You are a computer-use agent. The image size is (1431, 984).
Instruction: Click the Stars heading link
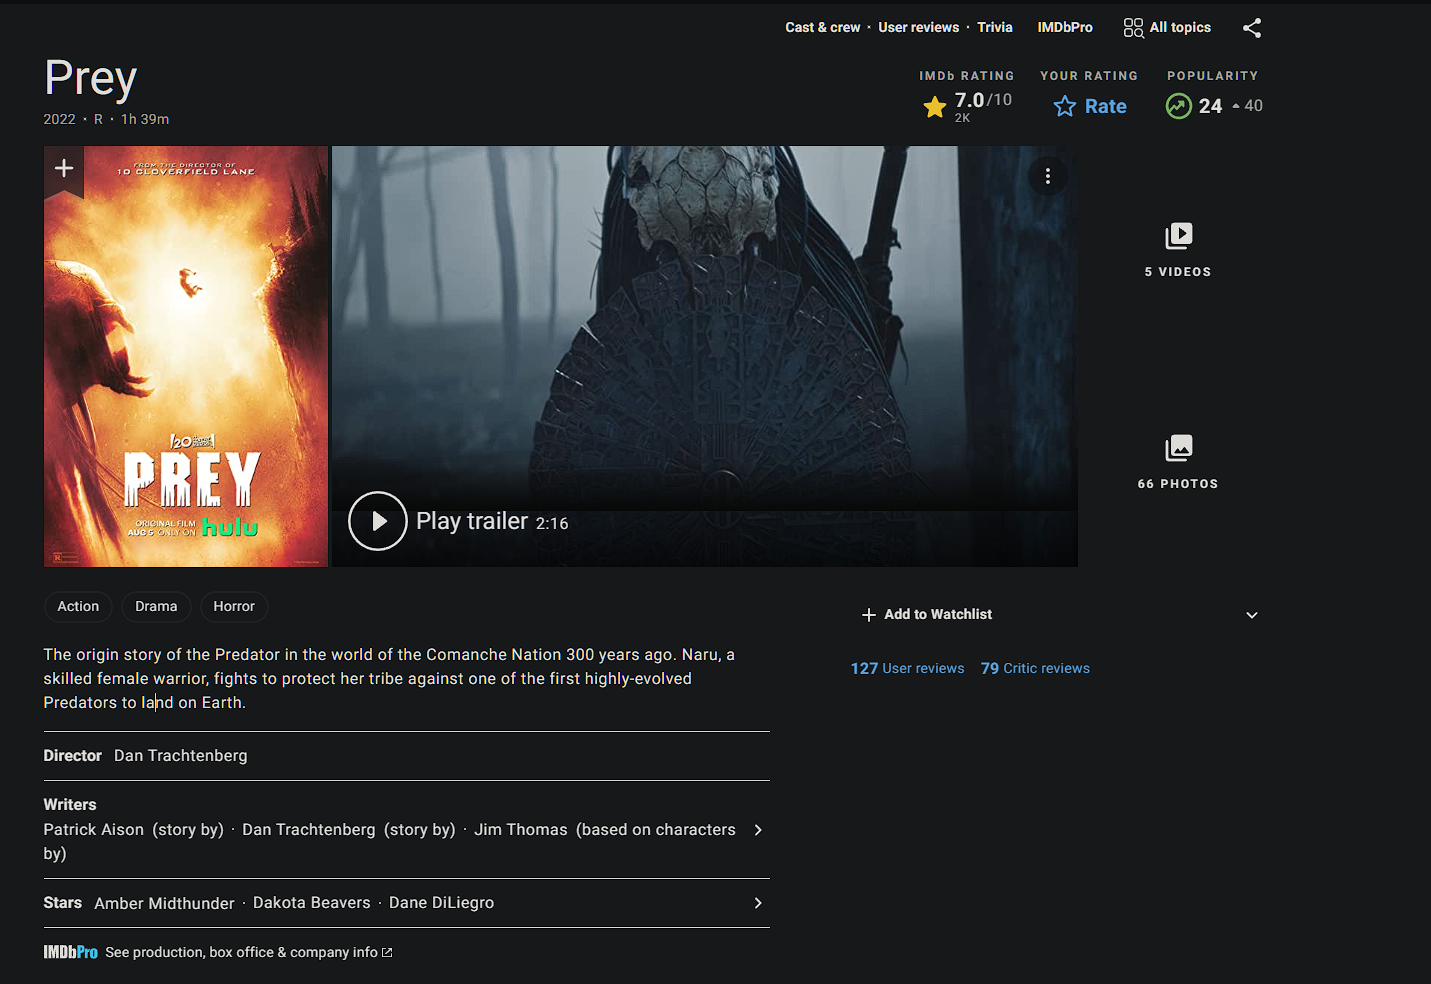click(62, 903)
